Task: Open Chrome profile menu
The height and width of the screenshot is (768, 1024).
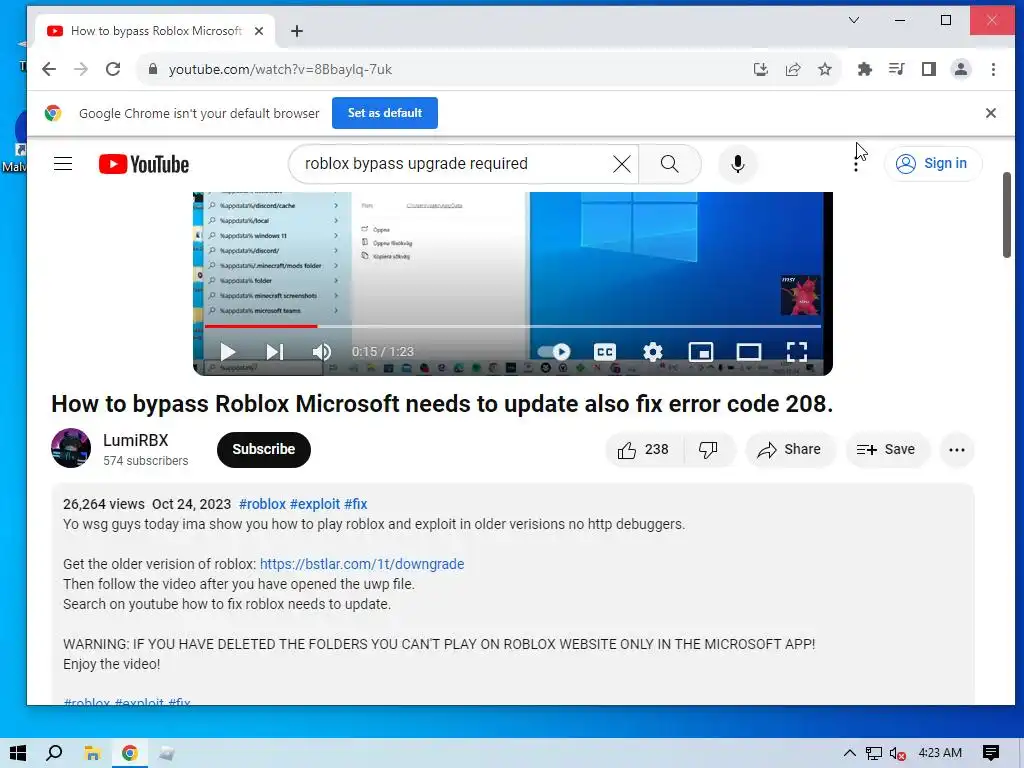Action: (x=961, y=69)
